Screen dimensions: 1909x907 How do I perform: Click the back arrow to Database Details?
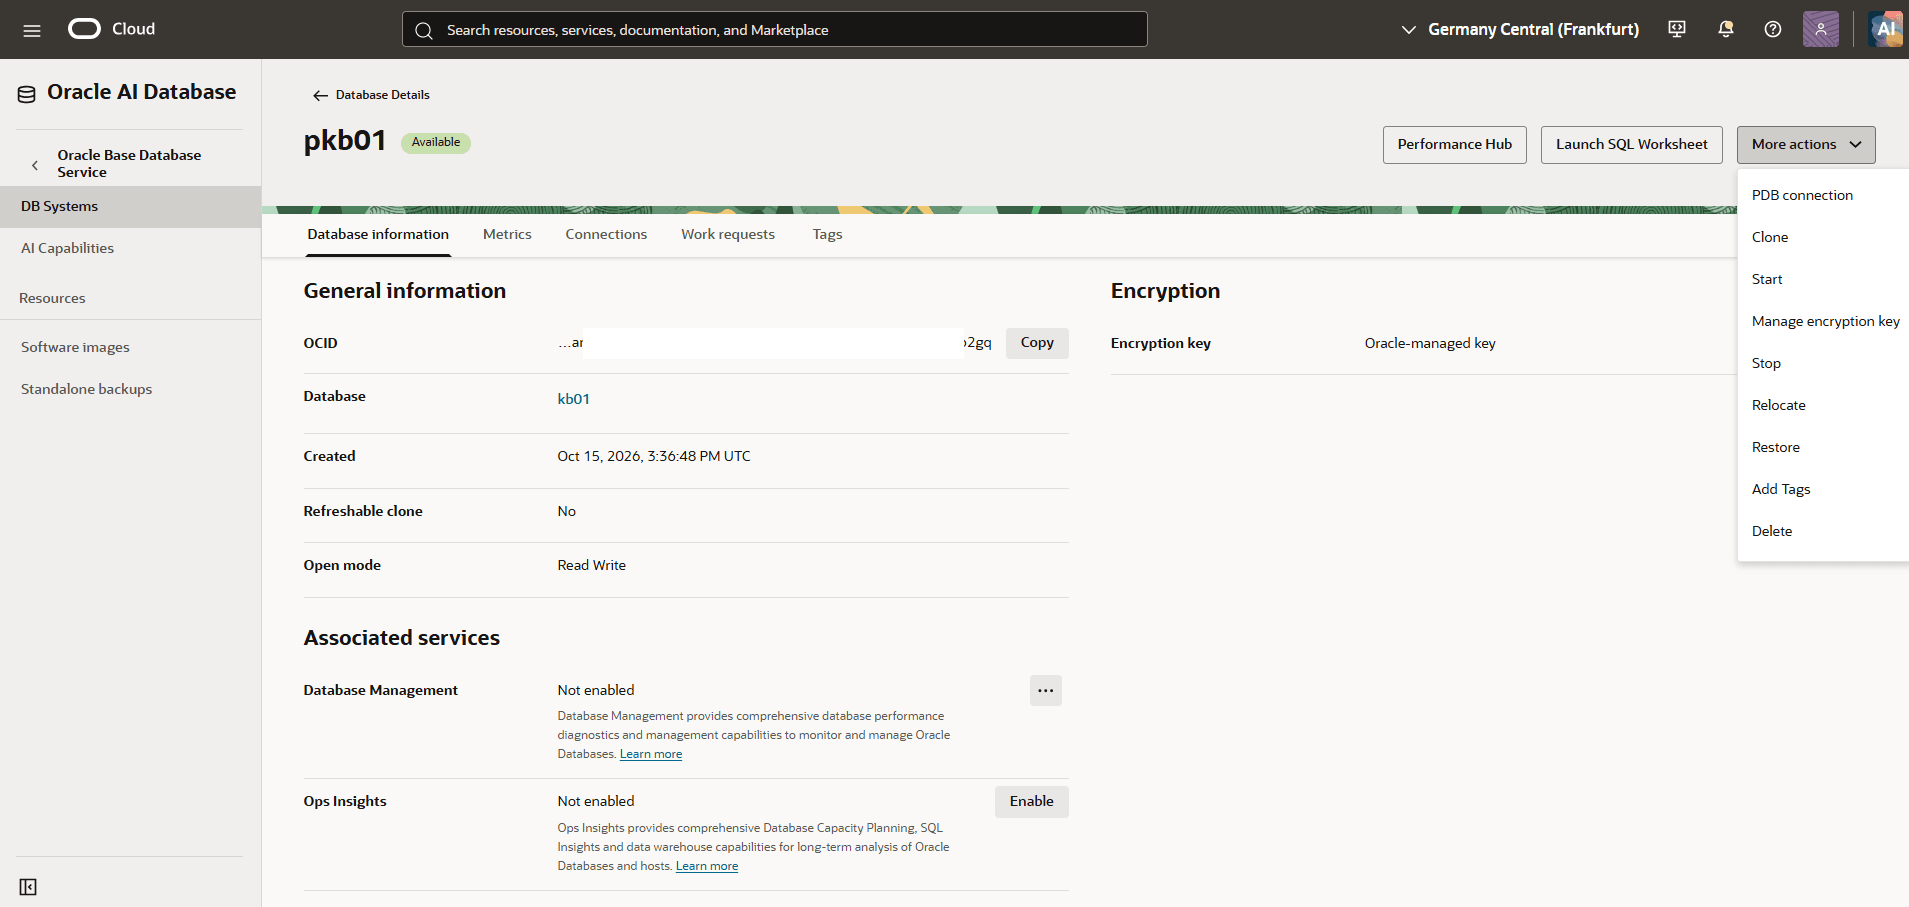[320, 95]
